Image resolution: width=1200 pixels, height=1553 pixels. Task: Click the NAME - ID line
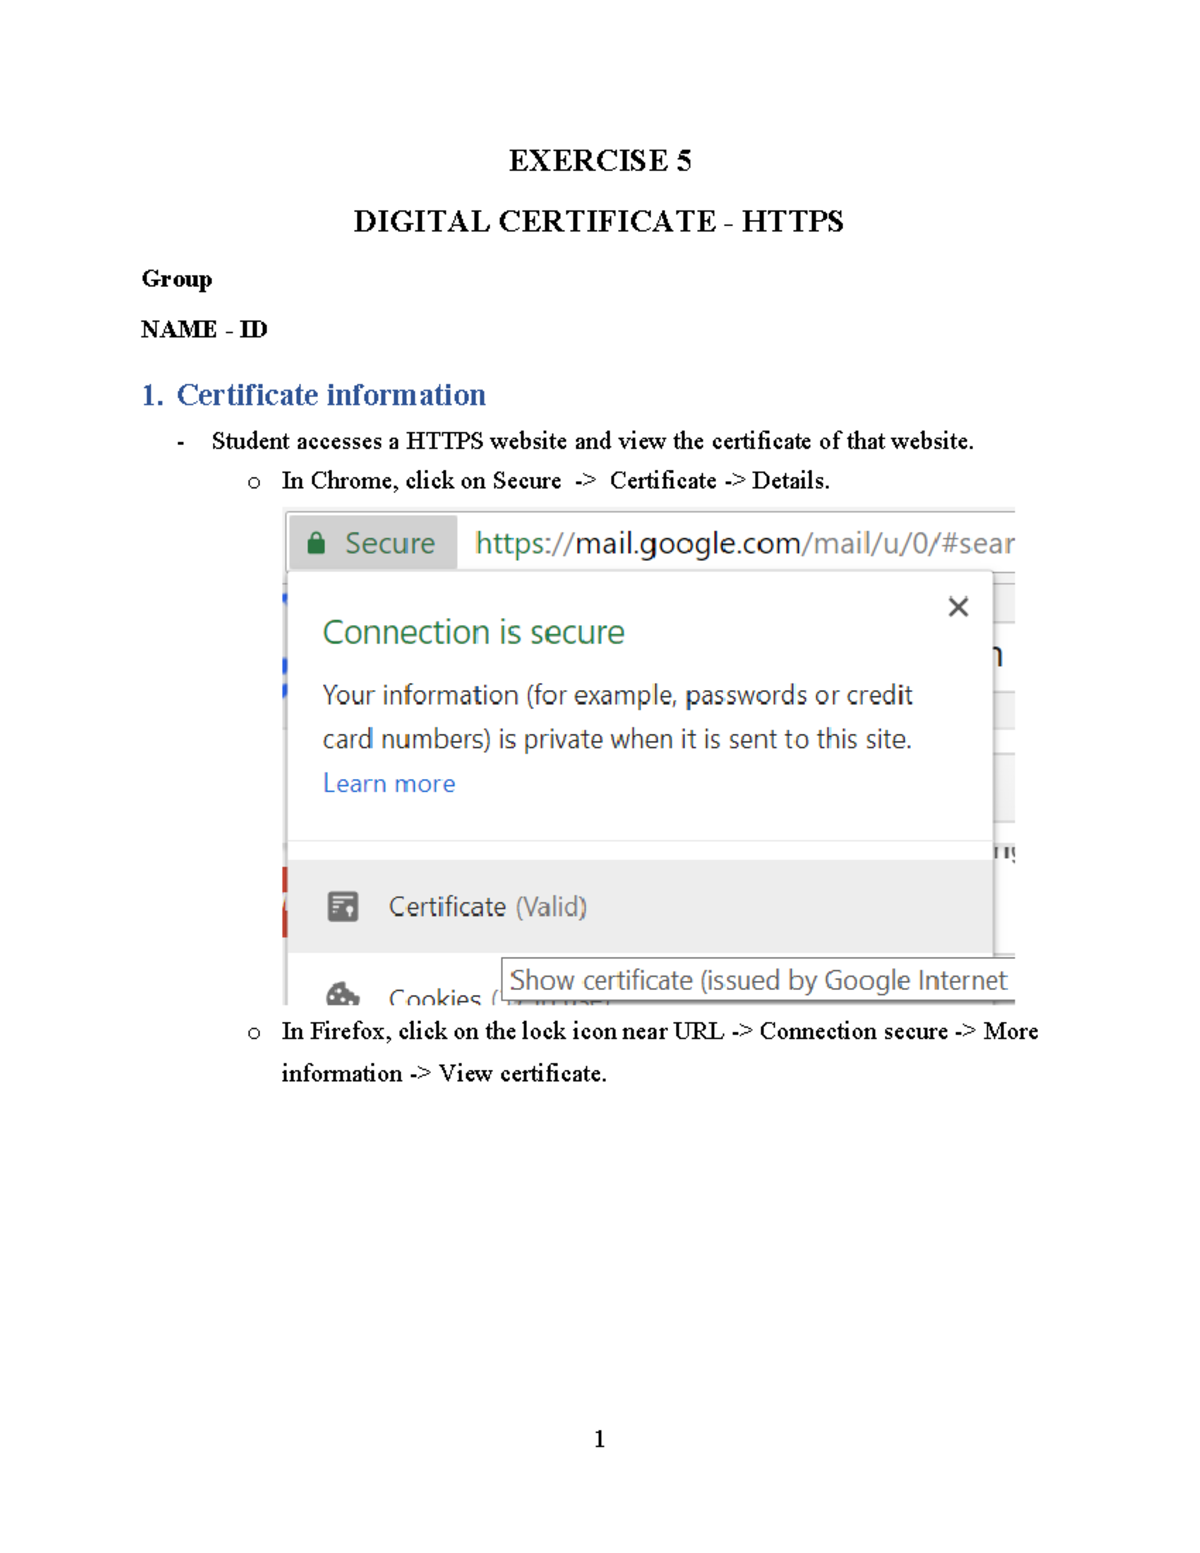pos(204,329)
